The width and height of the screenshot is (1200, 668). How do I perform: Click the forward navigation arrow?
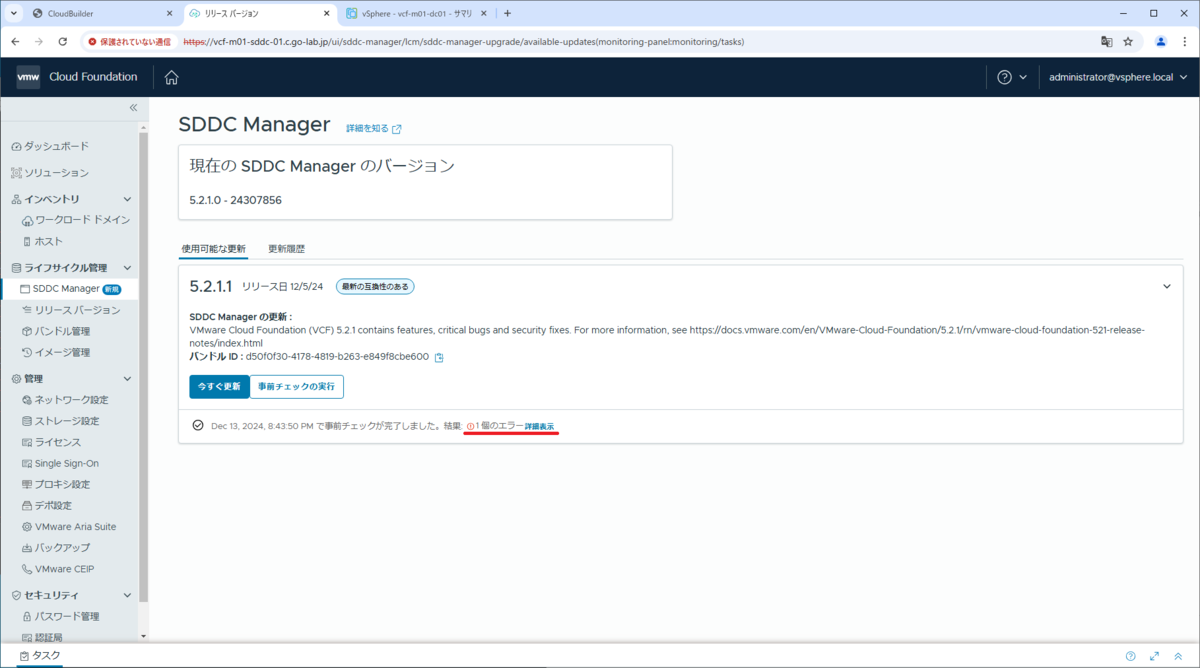pyautogui.click(x=39, y=42)
